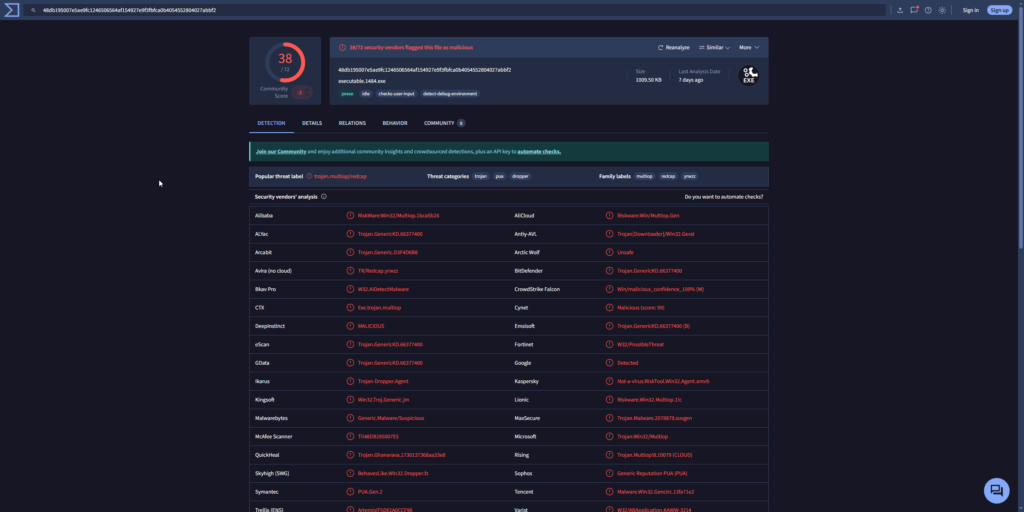Screen dimensions: 1024x512
Task: Open the notifications speech-bubble icon
Action: pyautogui.click(x=914, y=10)
